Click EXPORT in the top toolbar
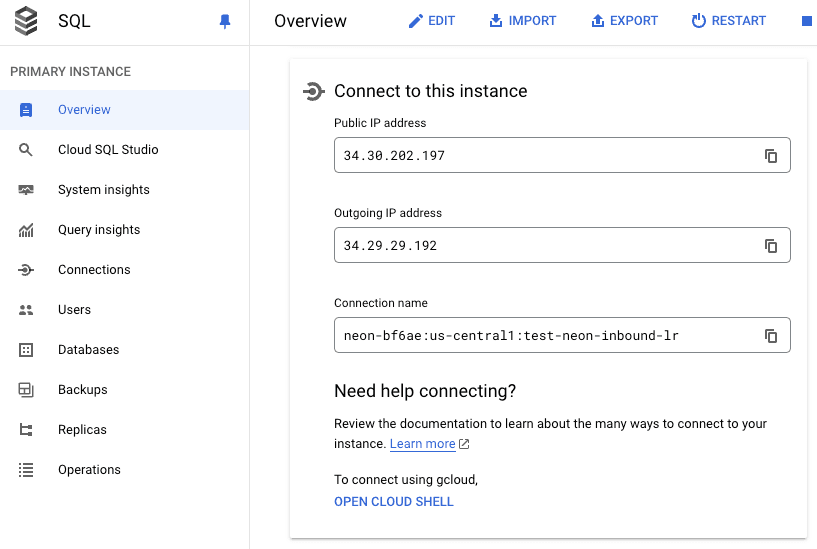Screen dimensions: 817x549 (624, 21)
